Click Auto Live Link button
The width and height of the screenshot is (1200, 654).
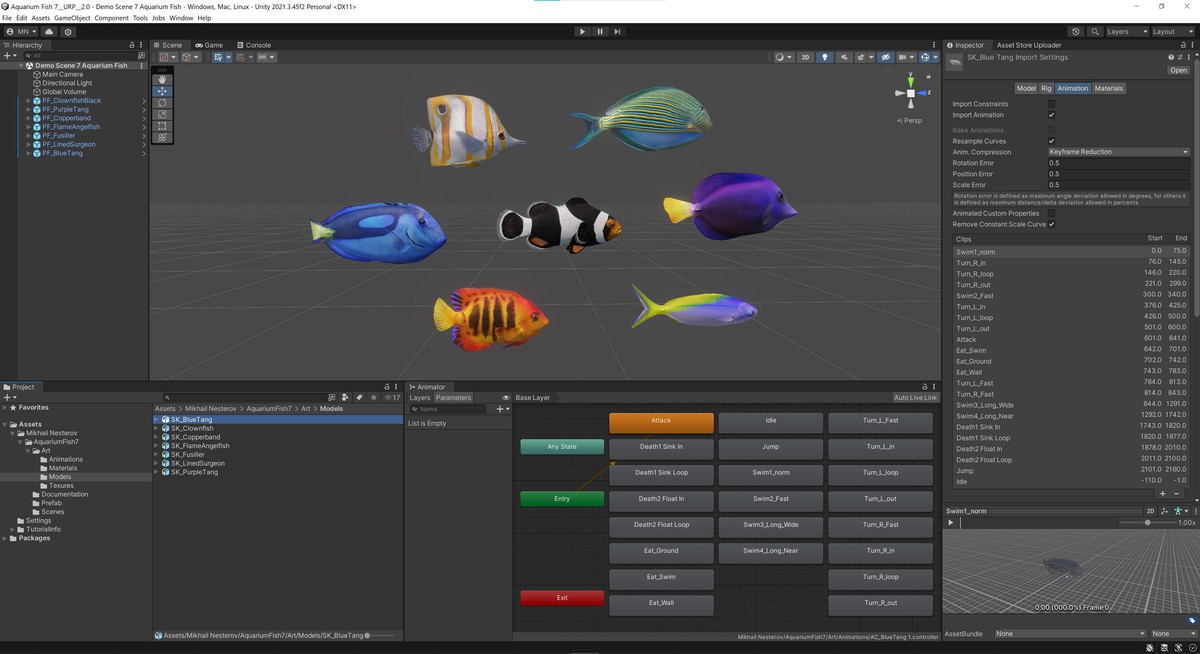[915, 398]
